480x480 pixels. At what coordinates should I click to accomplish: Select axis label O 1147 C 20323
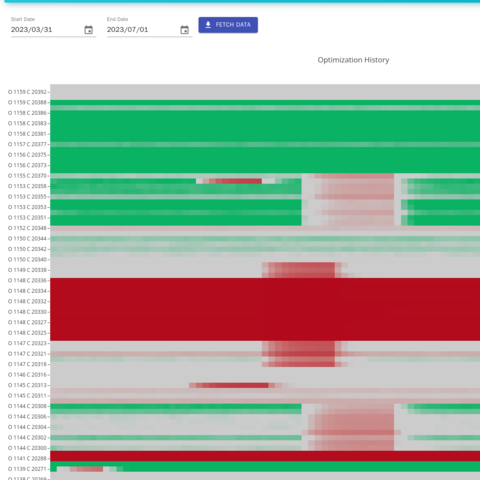pos(27,343)
